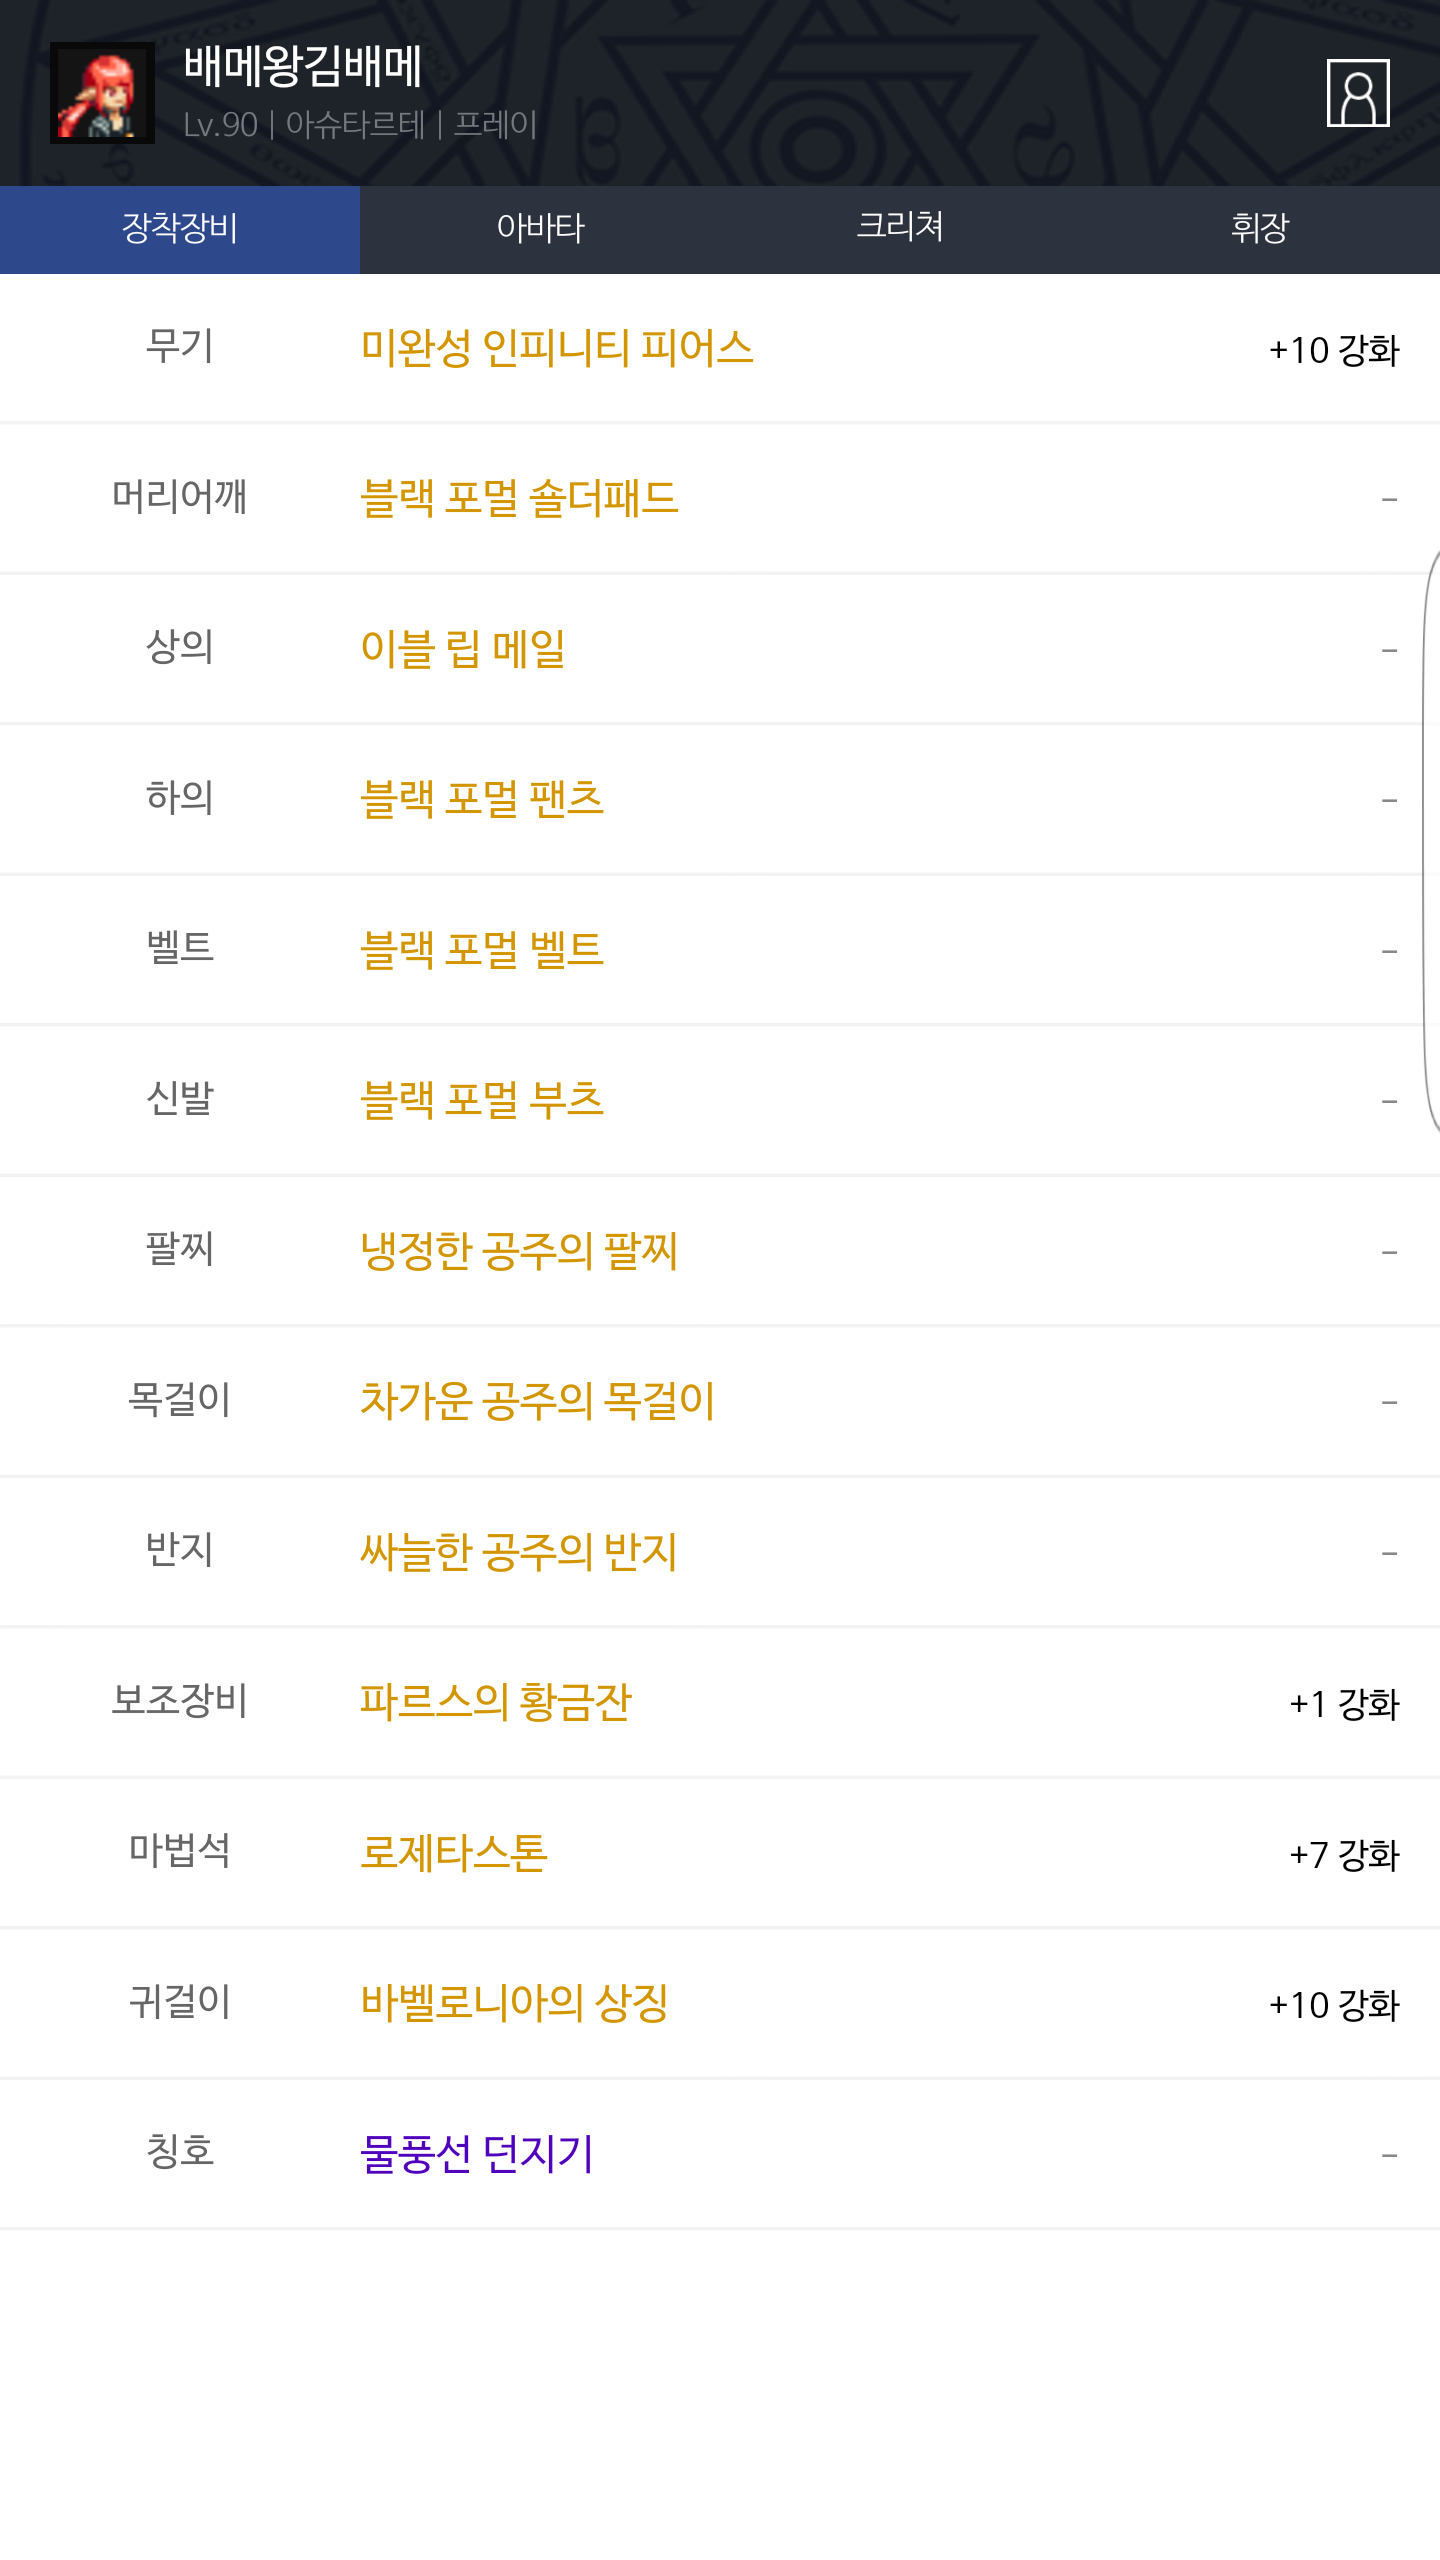Click the 블랙 포멀 벨트 item
This screenshot has width=1440, height=2560.
482,950
